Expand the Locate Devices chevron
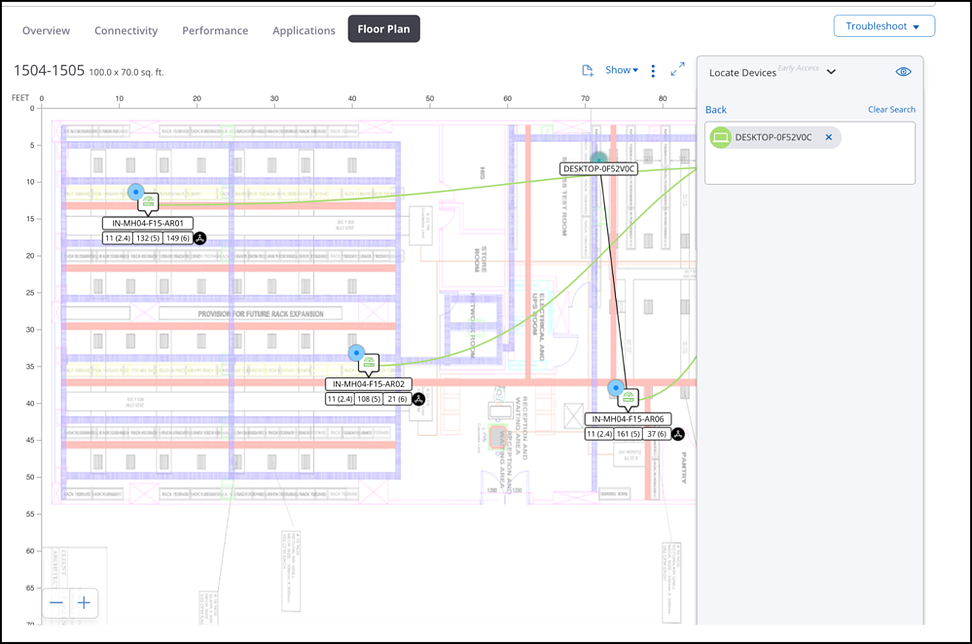 click(831, 72)
